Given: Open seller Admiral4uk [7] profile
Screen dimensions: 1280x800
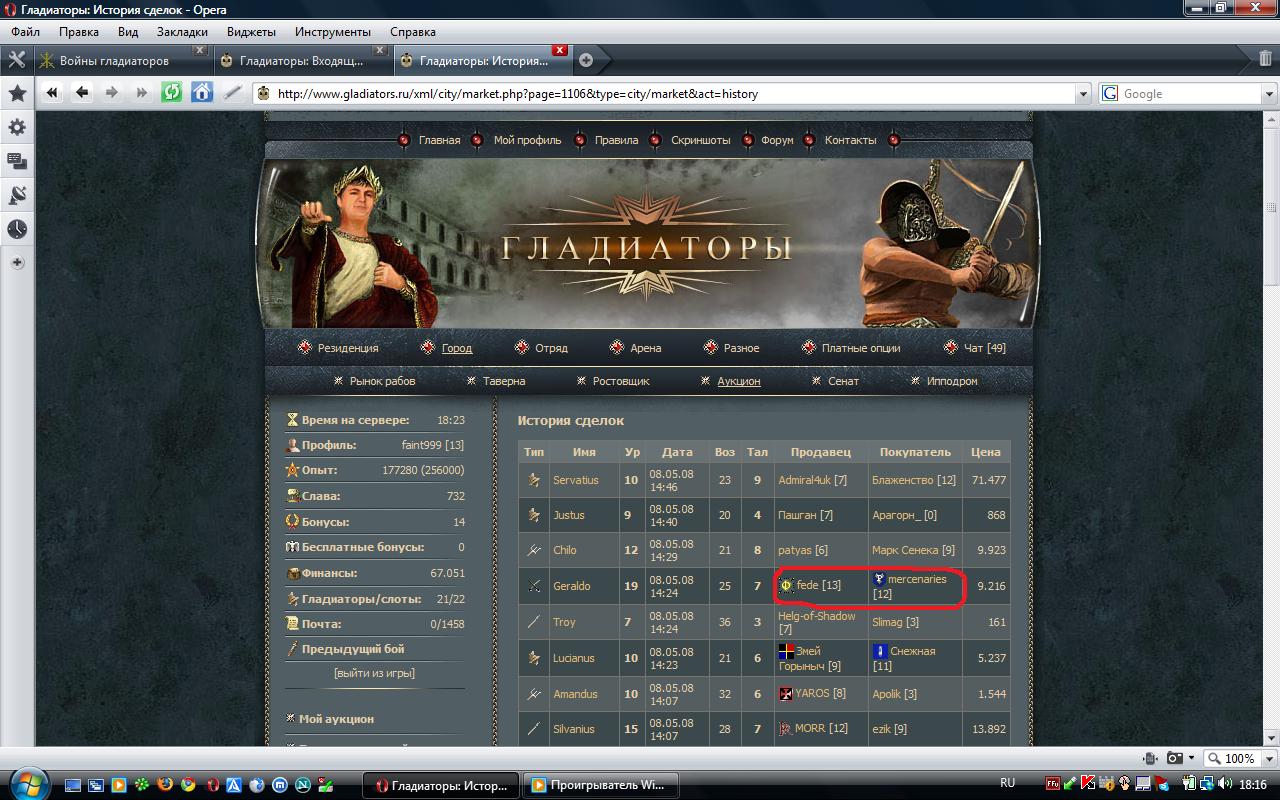Looking at the screenshot, I should coord(812,480).
